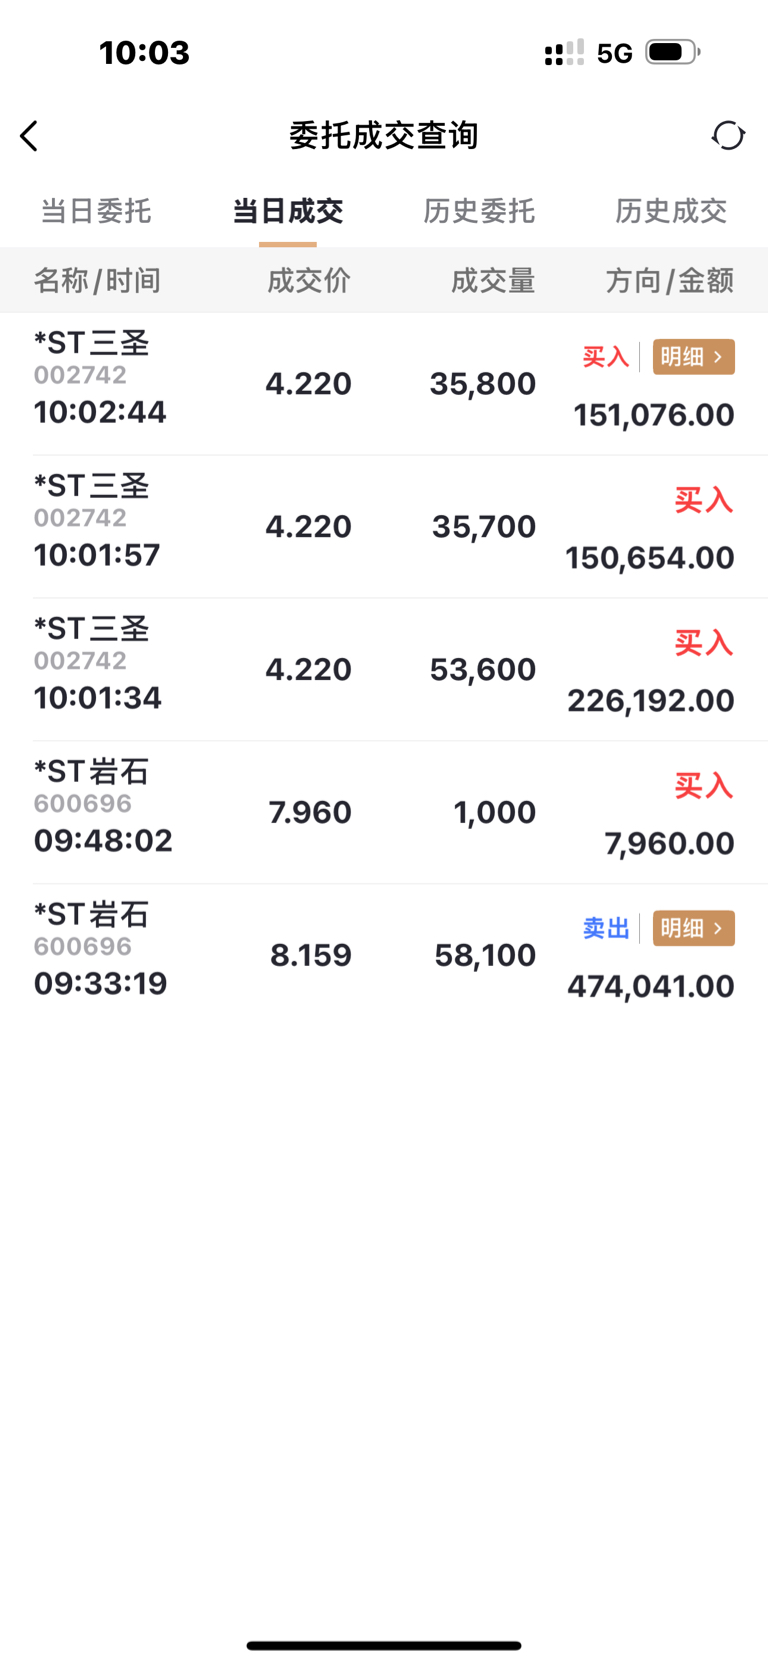Tap the 成交价 column header
The width and height of the screenshot is (768, 1665).
(x=309, y=281)
